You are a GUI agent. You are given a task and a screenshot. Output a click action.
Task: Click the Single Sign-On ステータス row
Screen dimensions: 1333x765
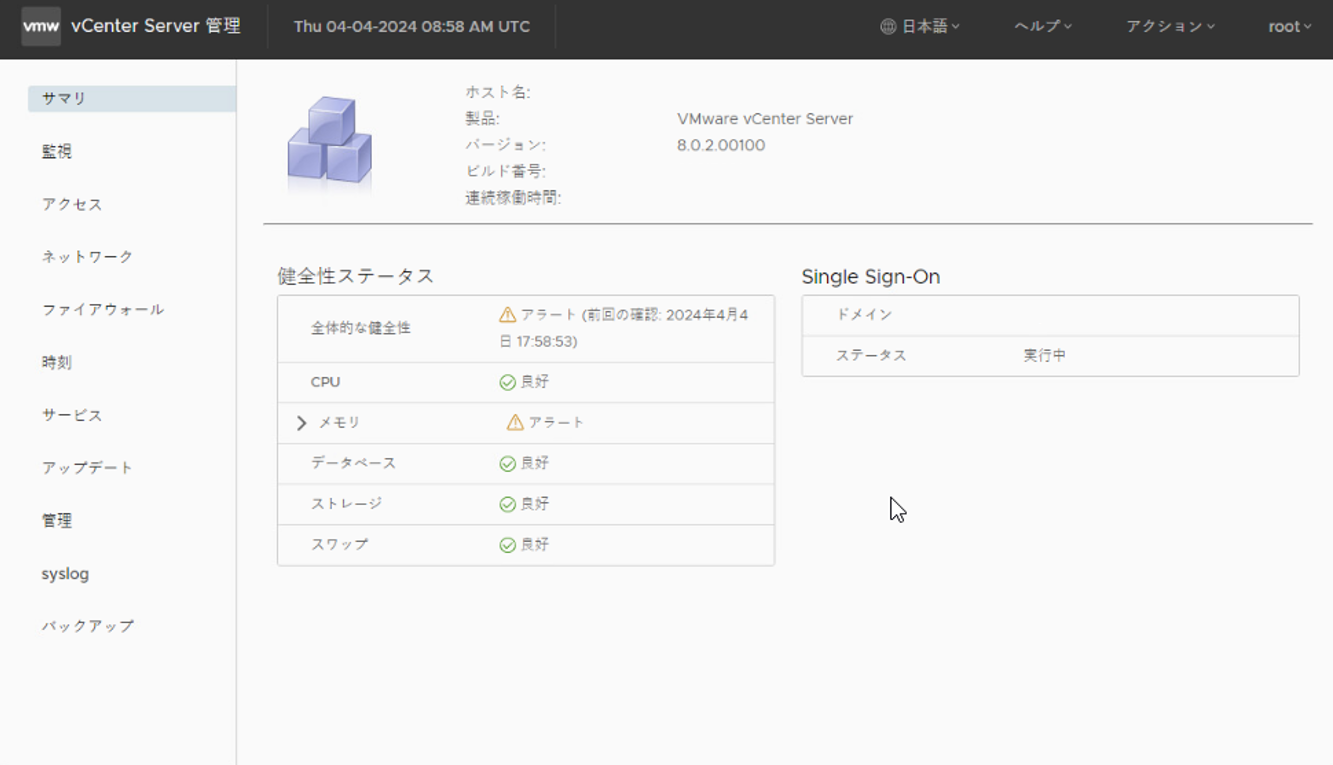tap(1050, 356)
